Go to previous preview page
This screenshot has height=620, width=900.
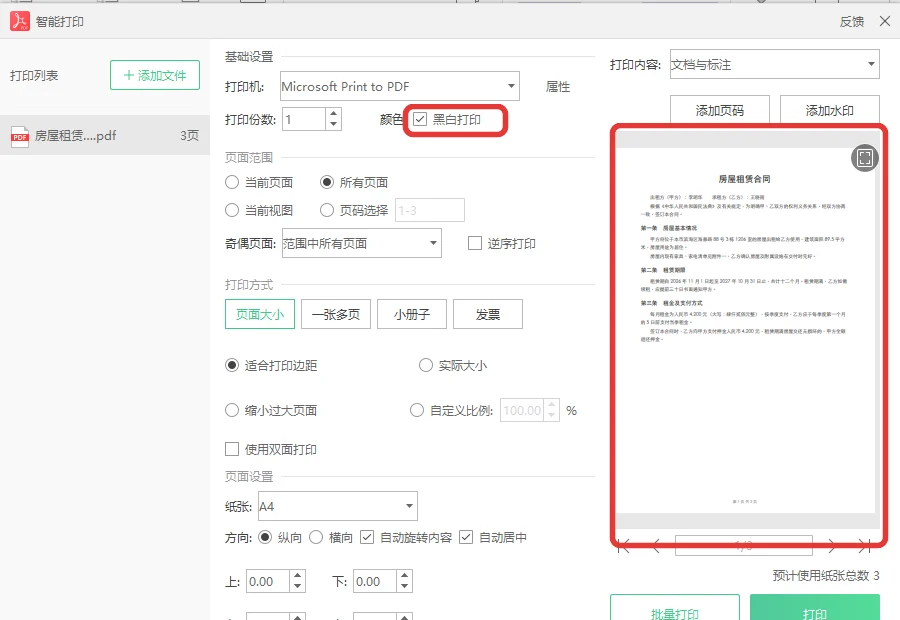[x=657, y=546]
